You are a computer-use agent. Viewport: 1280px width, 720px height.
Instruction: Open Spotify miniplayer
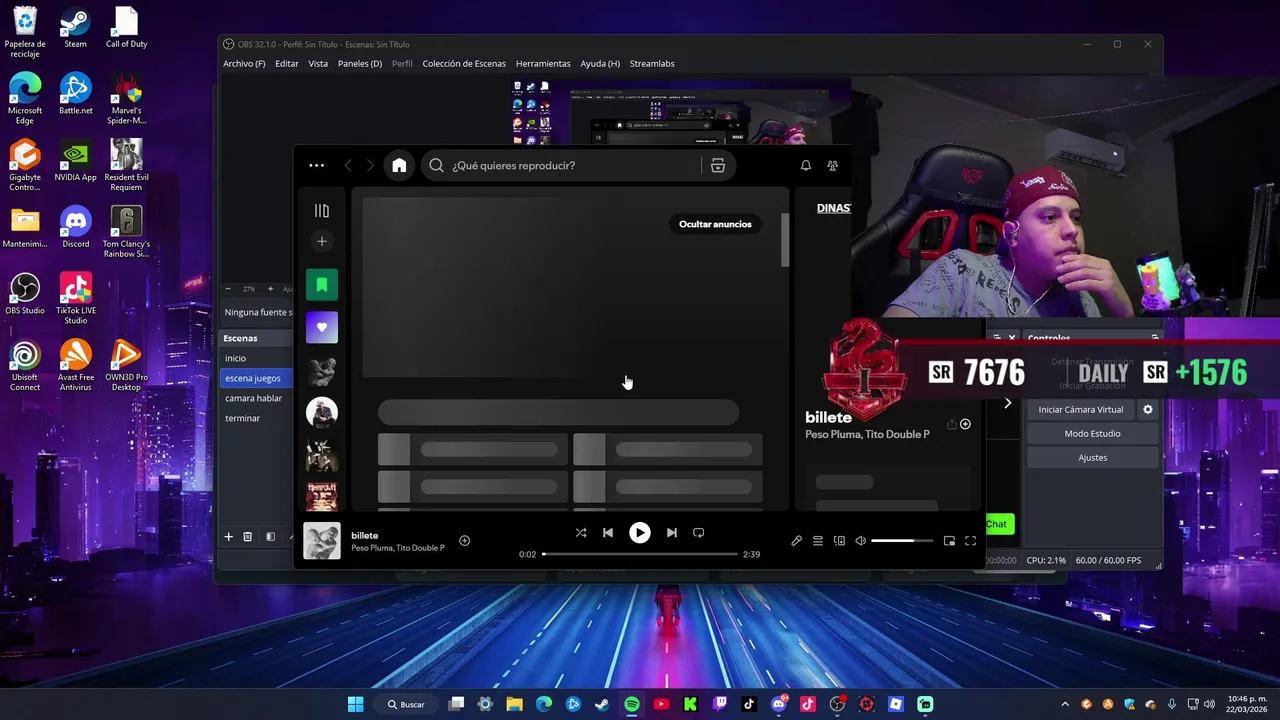(x=949, y=541)
